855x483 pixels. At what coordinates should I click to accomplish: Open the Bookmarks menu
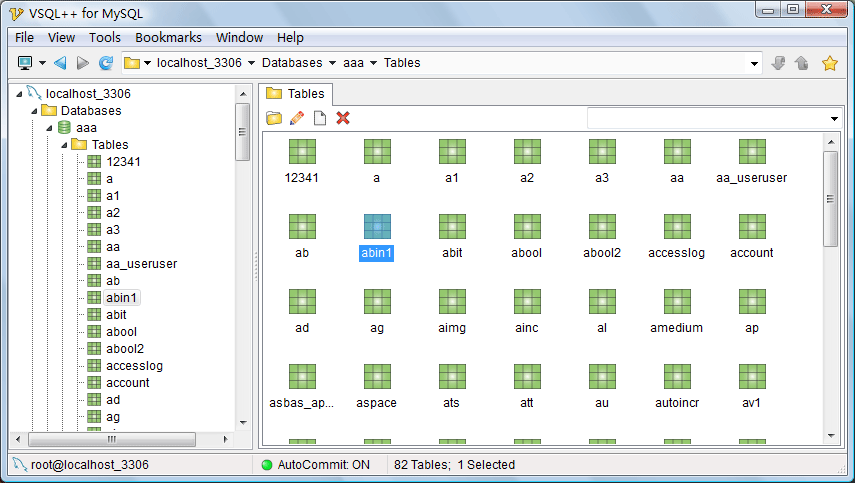point(168,37)
